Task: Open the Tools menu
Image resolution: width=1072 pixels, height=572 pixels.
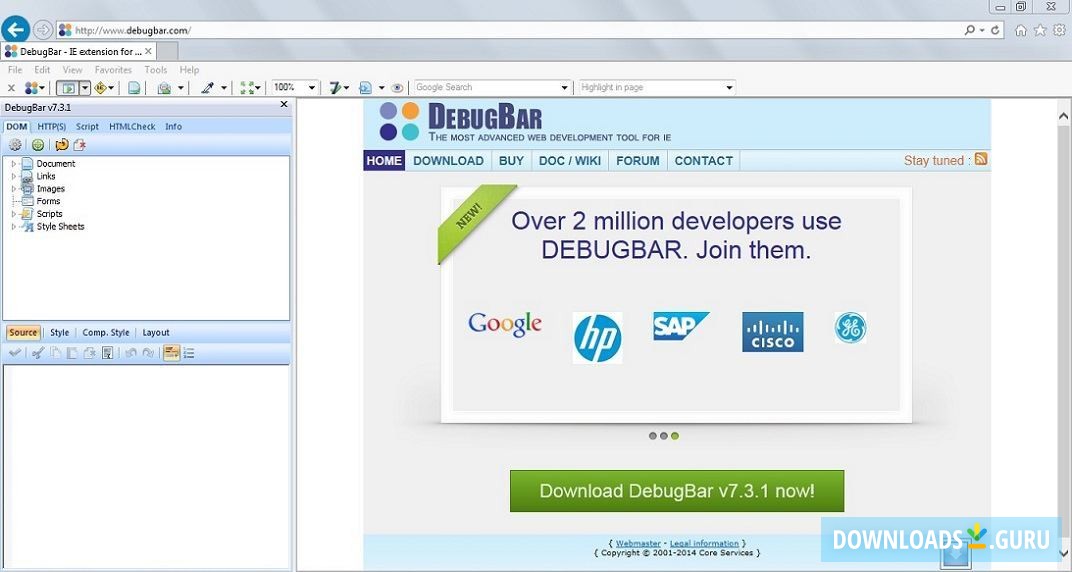Action: click(156, 70)
